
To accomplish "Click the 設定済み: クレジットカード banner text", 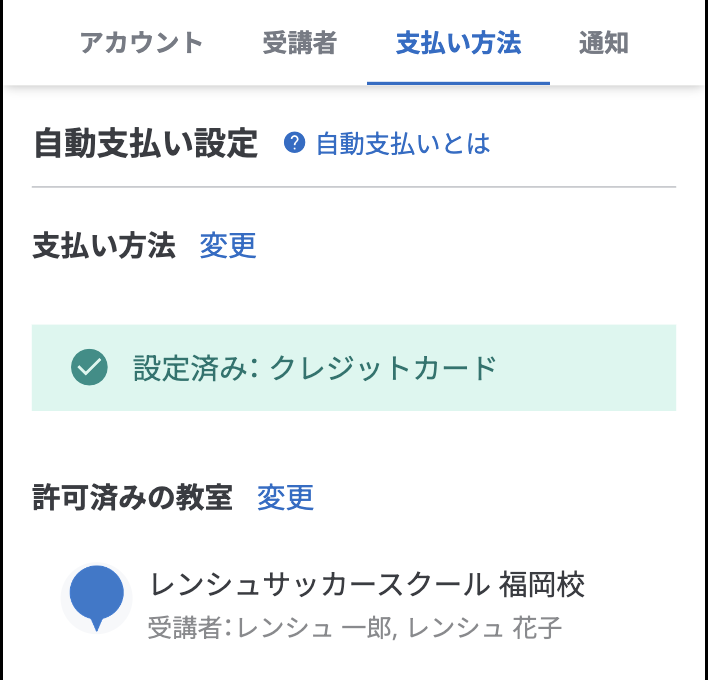I will coord(315,368).
